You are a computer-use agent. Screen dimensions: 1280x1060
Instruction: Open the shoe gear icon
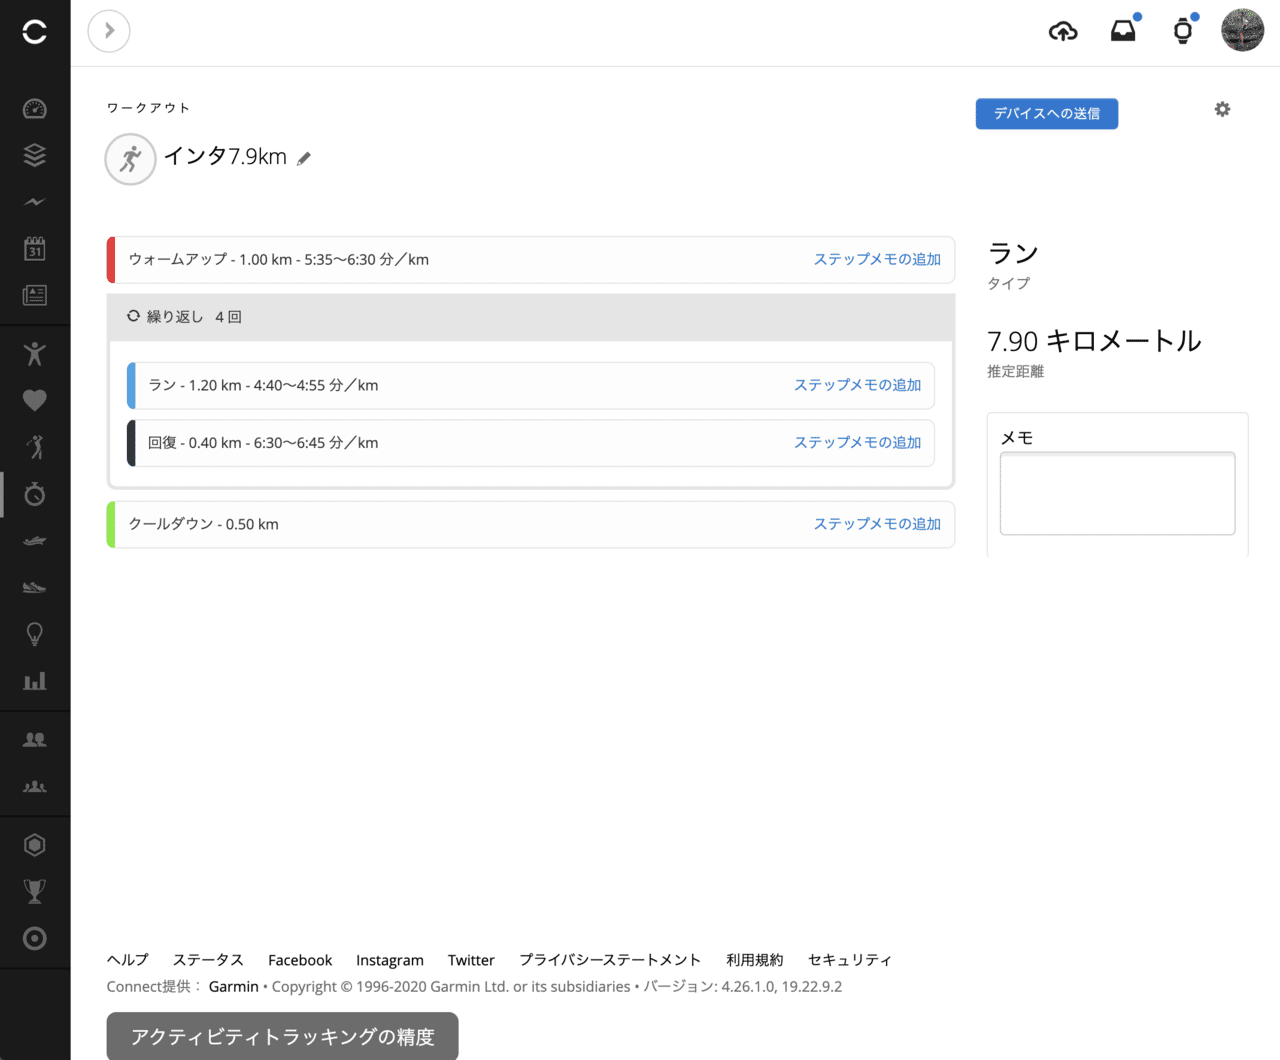click(35, 588)
